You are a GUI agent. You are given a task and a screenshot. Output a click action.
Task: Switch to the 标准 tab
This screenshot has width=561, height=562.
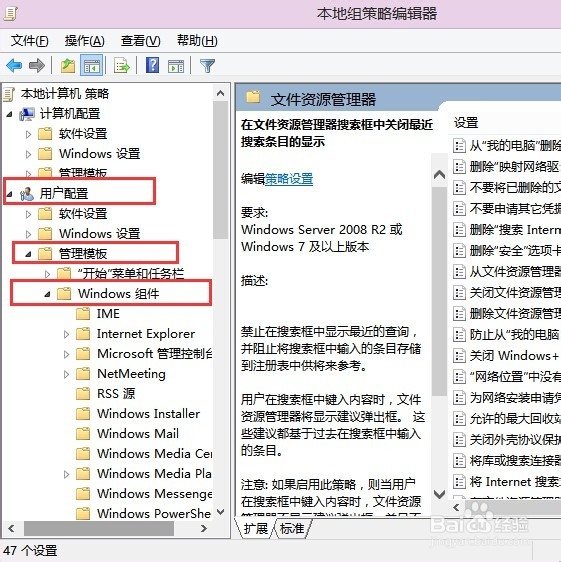pos(292,528)
